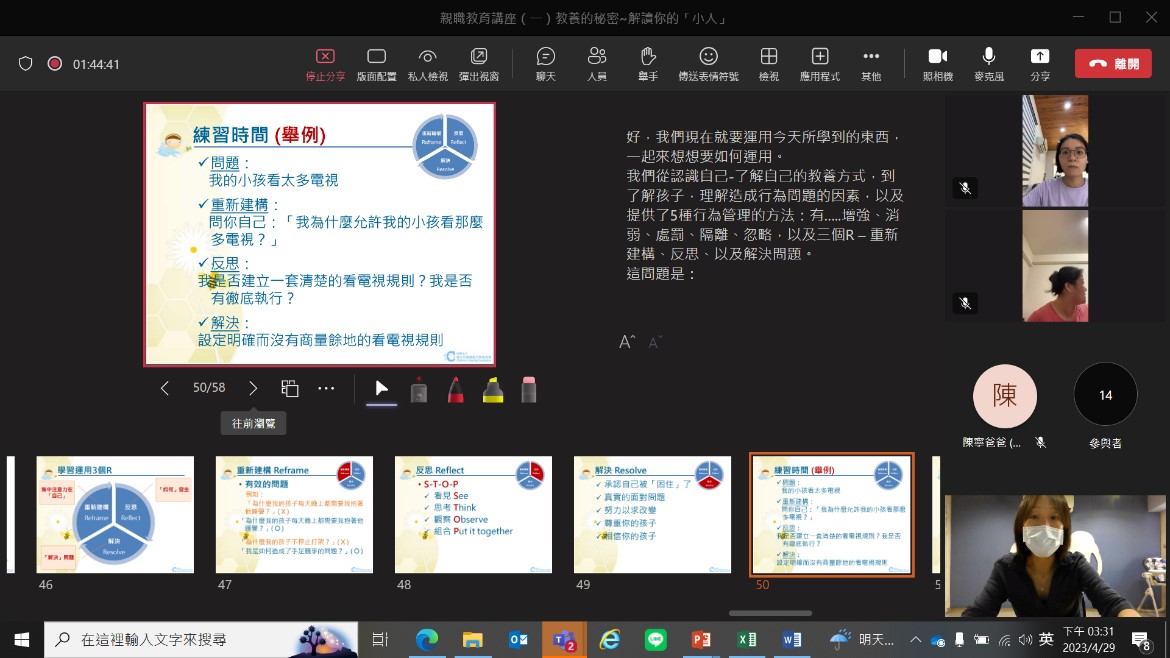Open slide more-actions ellipsis menu
This screenshot has width=1170, height=658.
pyautogui.click(x=326, y=388)
